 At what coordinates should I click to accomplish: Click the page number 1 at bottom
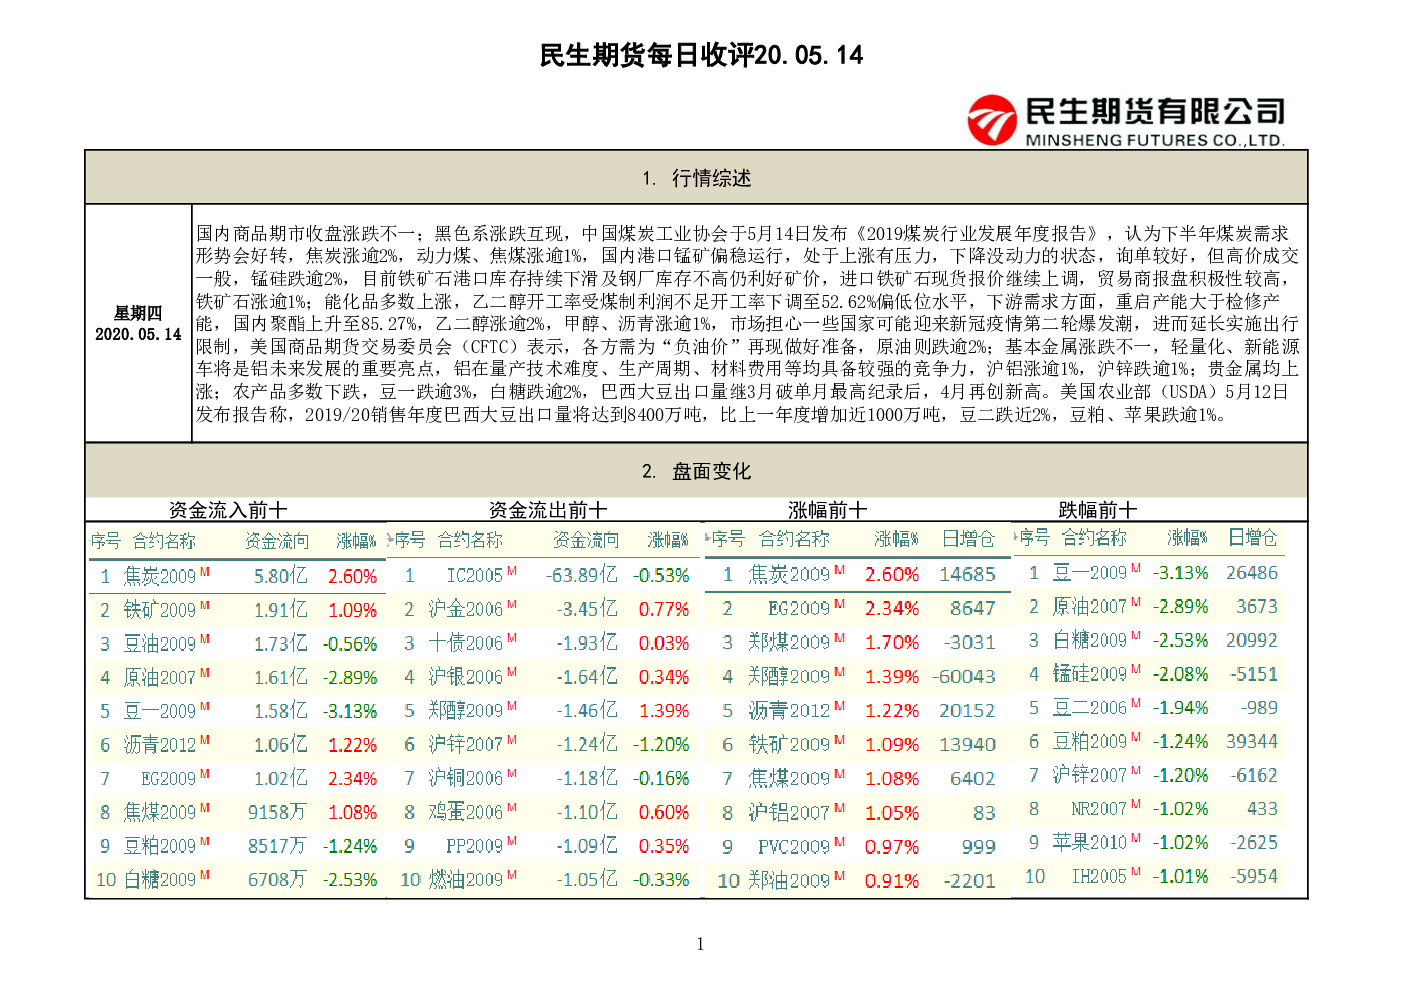(699, 944)
